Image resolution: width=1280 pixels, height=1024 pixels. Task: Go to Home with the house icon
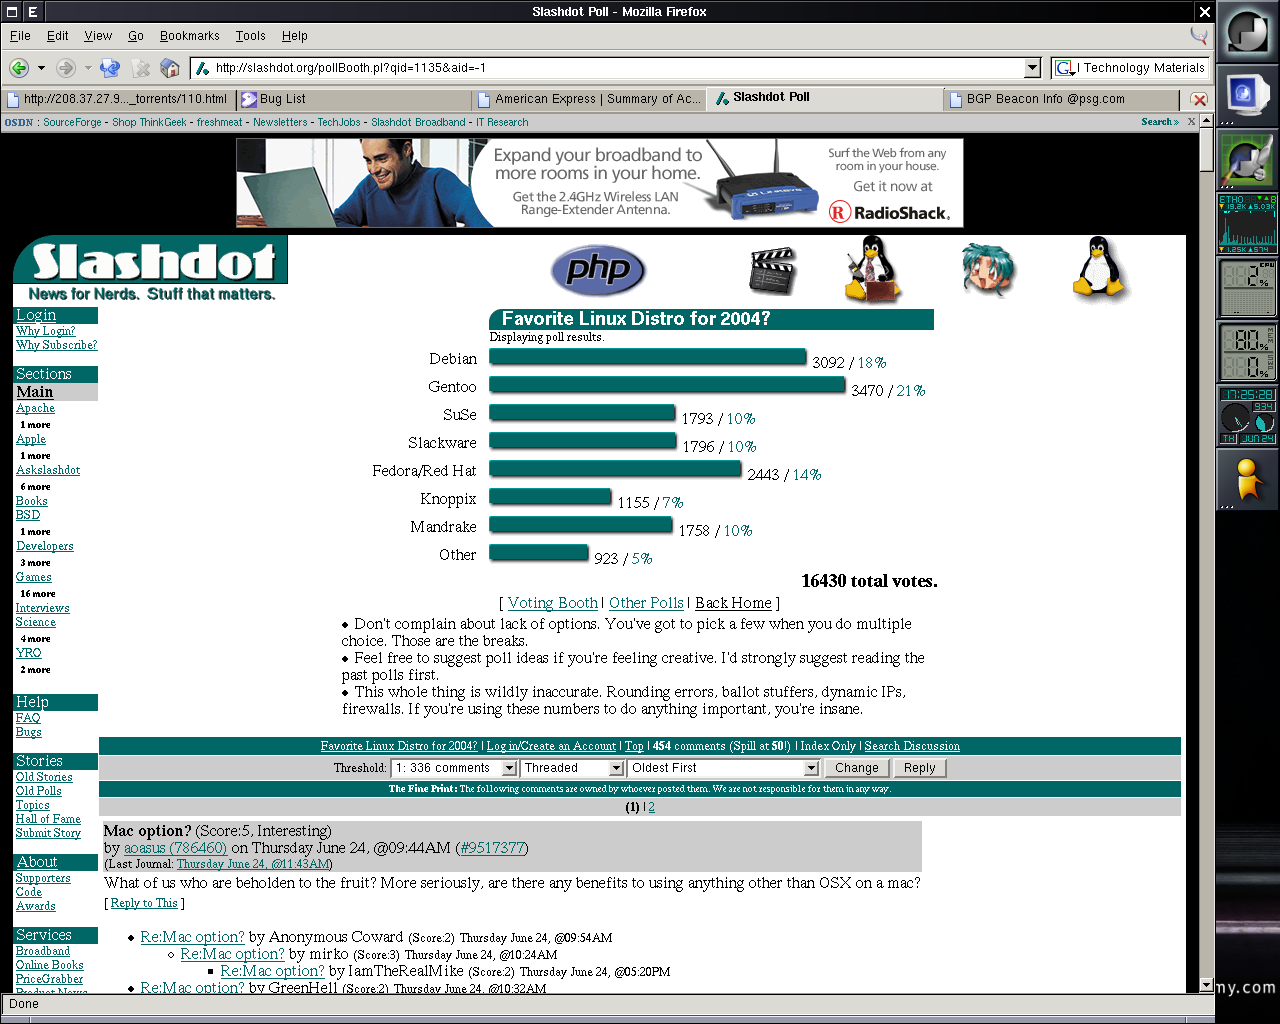coord(170,68)
